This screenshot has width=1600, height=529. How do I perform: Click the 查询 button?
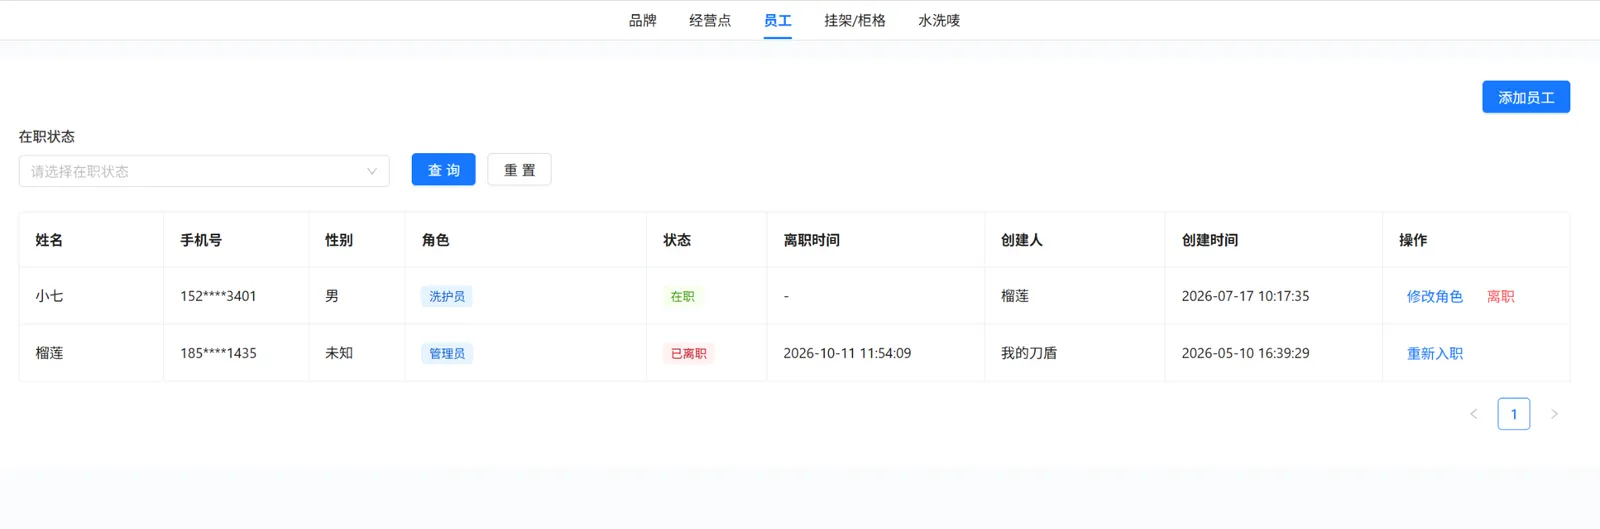(x=443, y=170)
